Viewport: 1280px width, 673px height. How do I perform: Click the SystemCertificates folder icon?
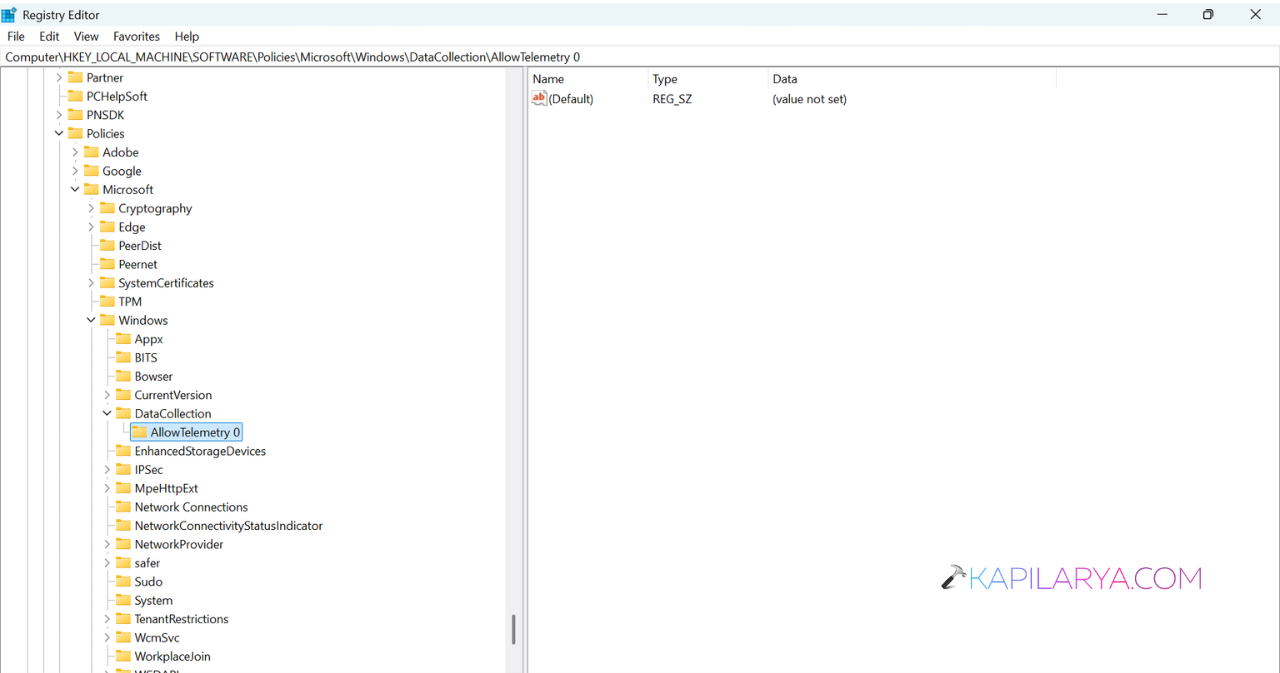[107, 283]
